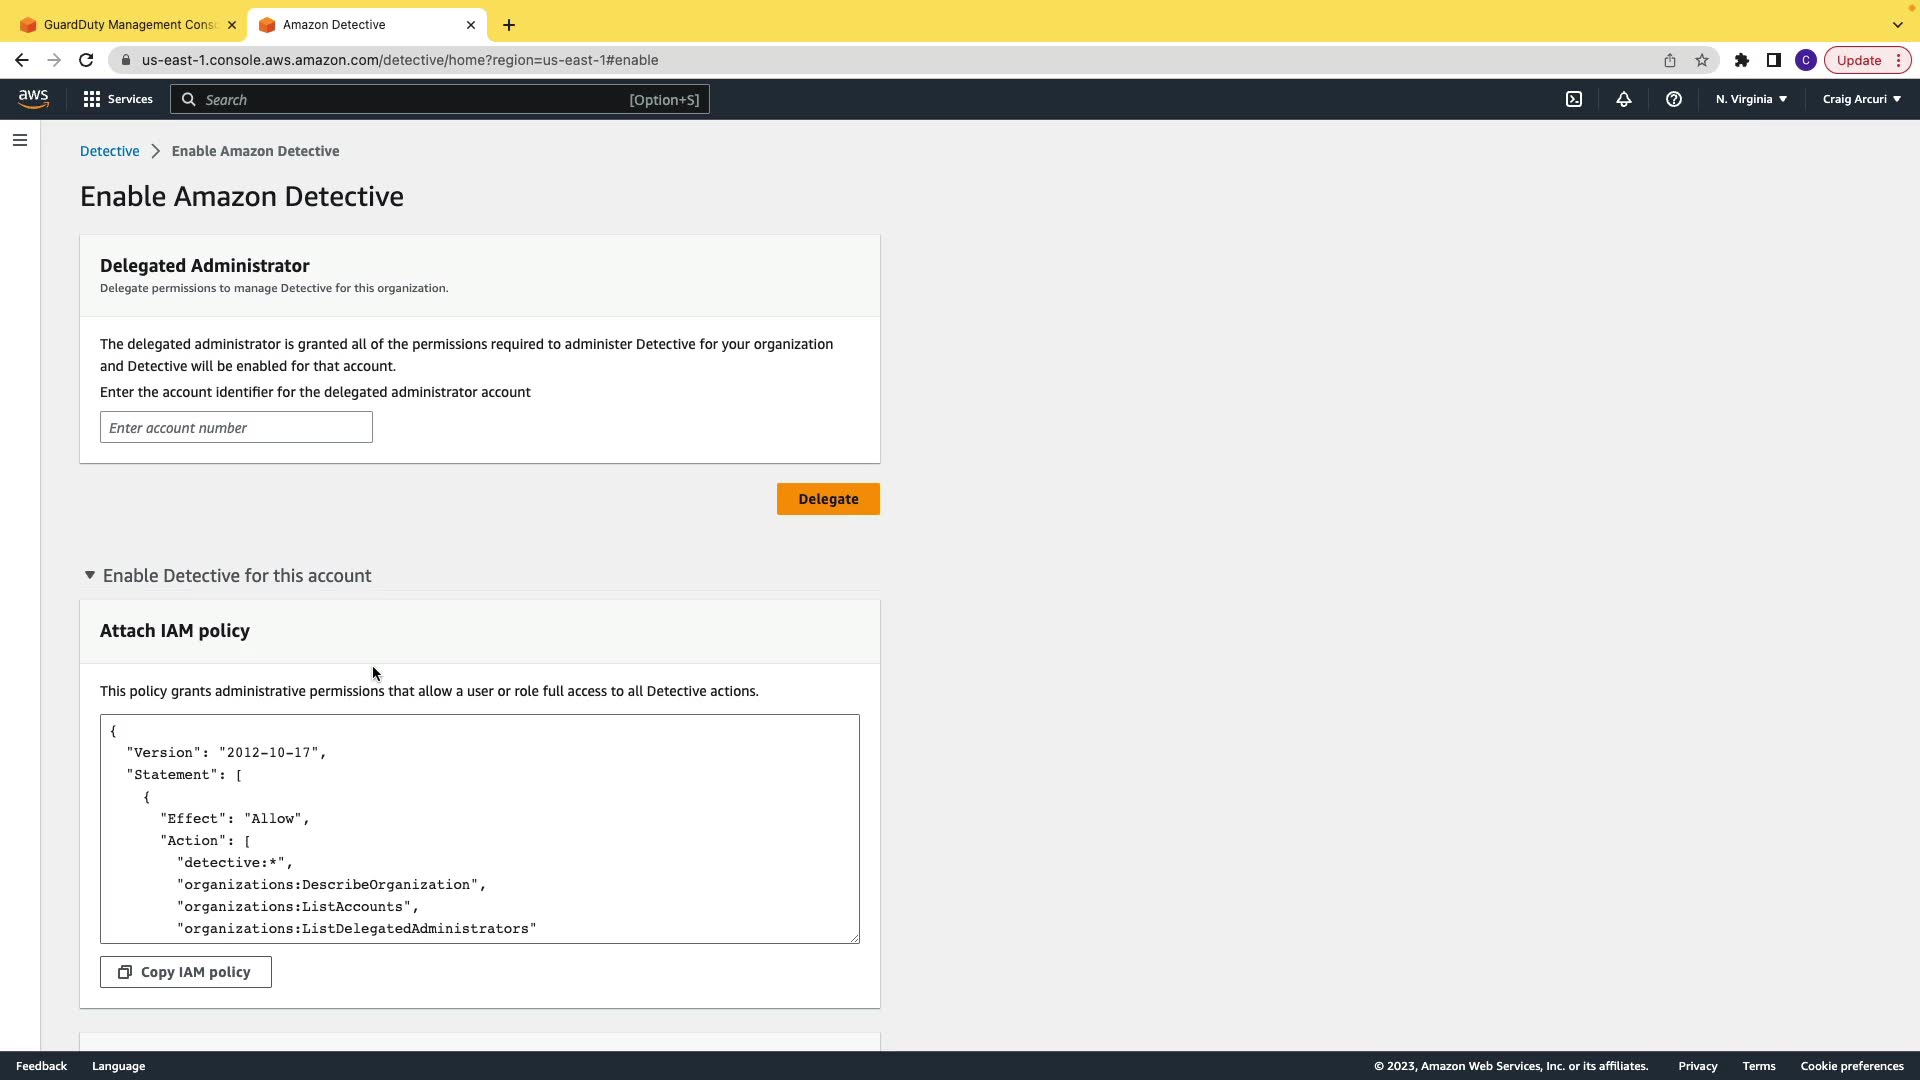Open the left hamburger navigation menu
The image size is (1920, 1080).
click(x=20, y=140)
